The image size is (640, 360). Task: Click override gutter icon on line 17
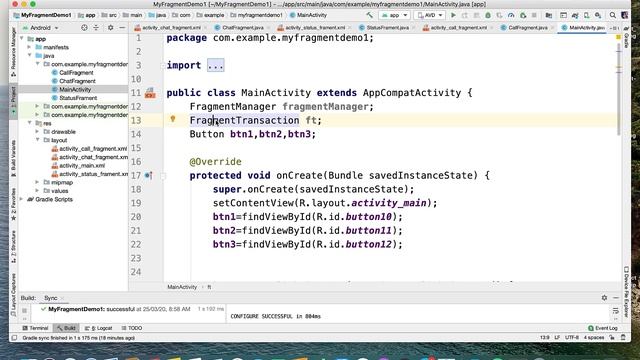pyautogui.click(x=149, y=176)
